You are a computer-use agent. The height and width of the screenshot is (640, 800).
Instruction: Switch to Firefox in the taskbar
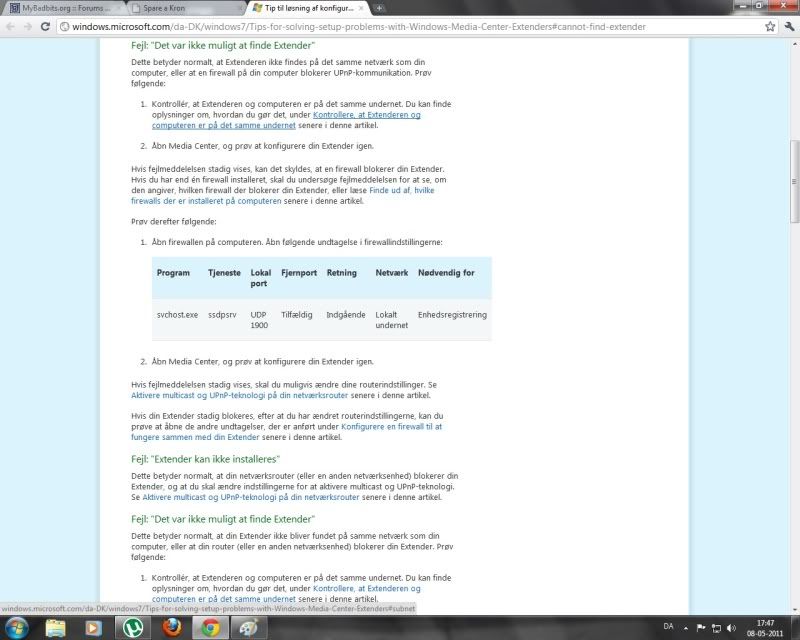pos(171,628)
